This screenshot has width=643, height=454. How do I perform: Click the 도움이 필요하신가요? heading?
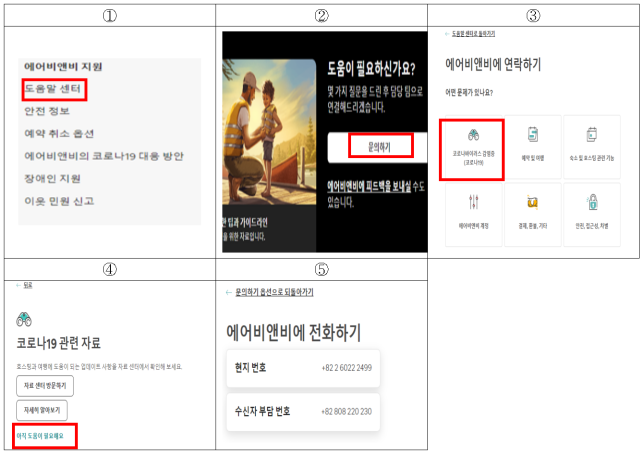(371, 69)
